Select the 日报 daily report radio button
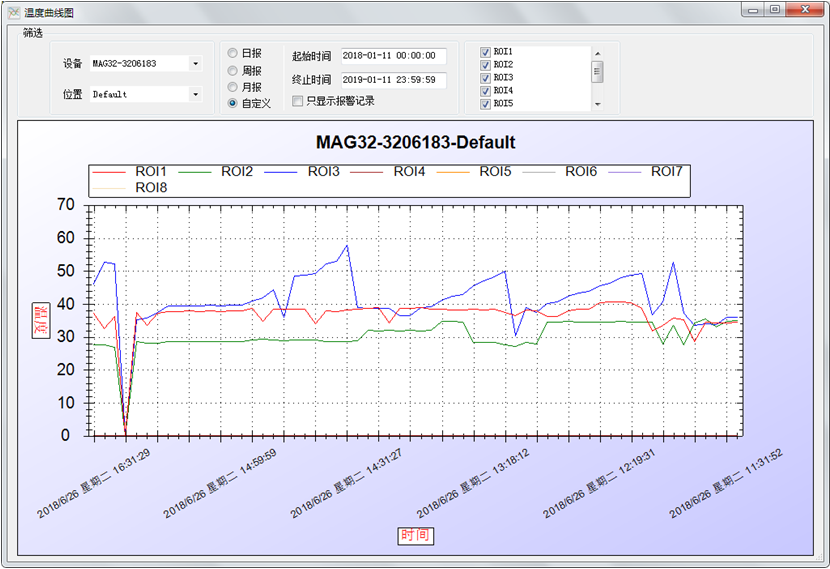 click(x=232, y=53)
